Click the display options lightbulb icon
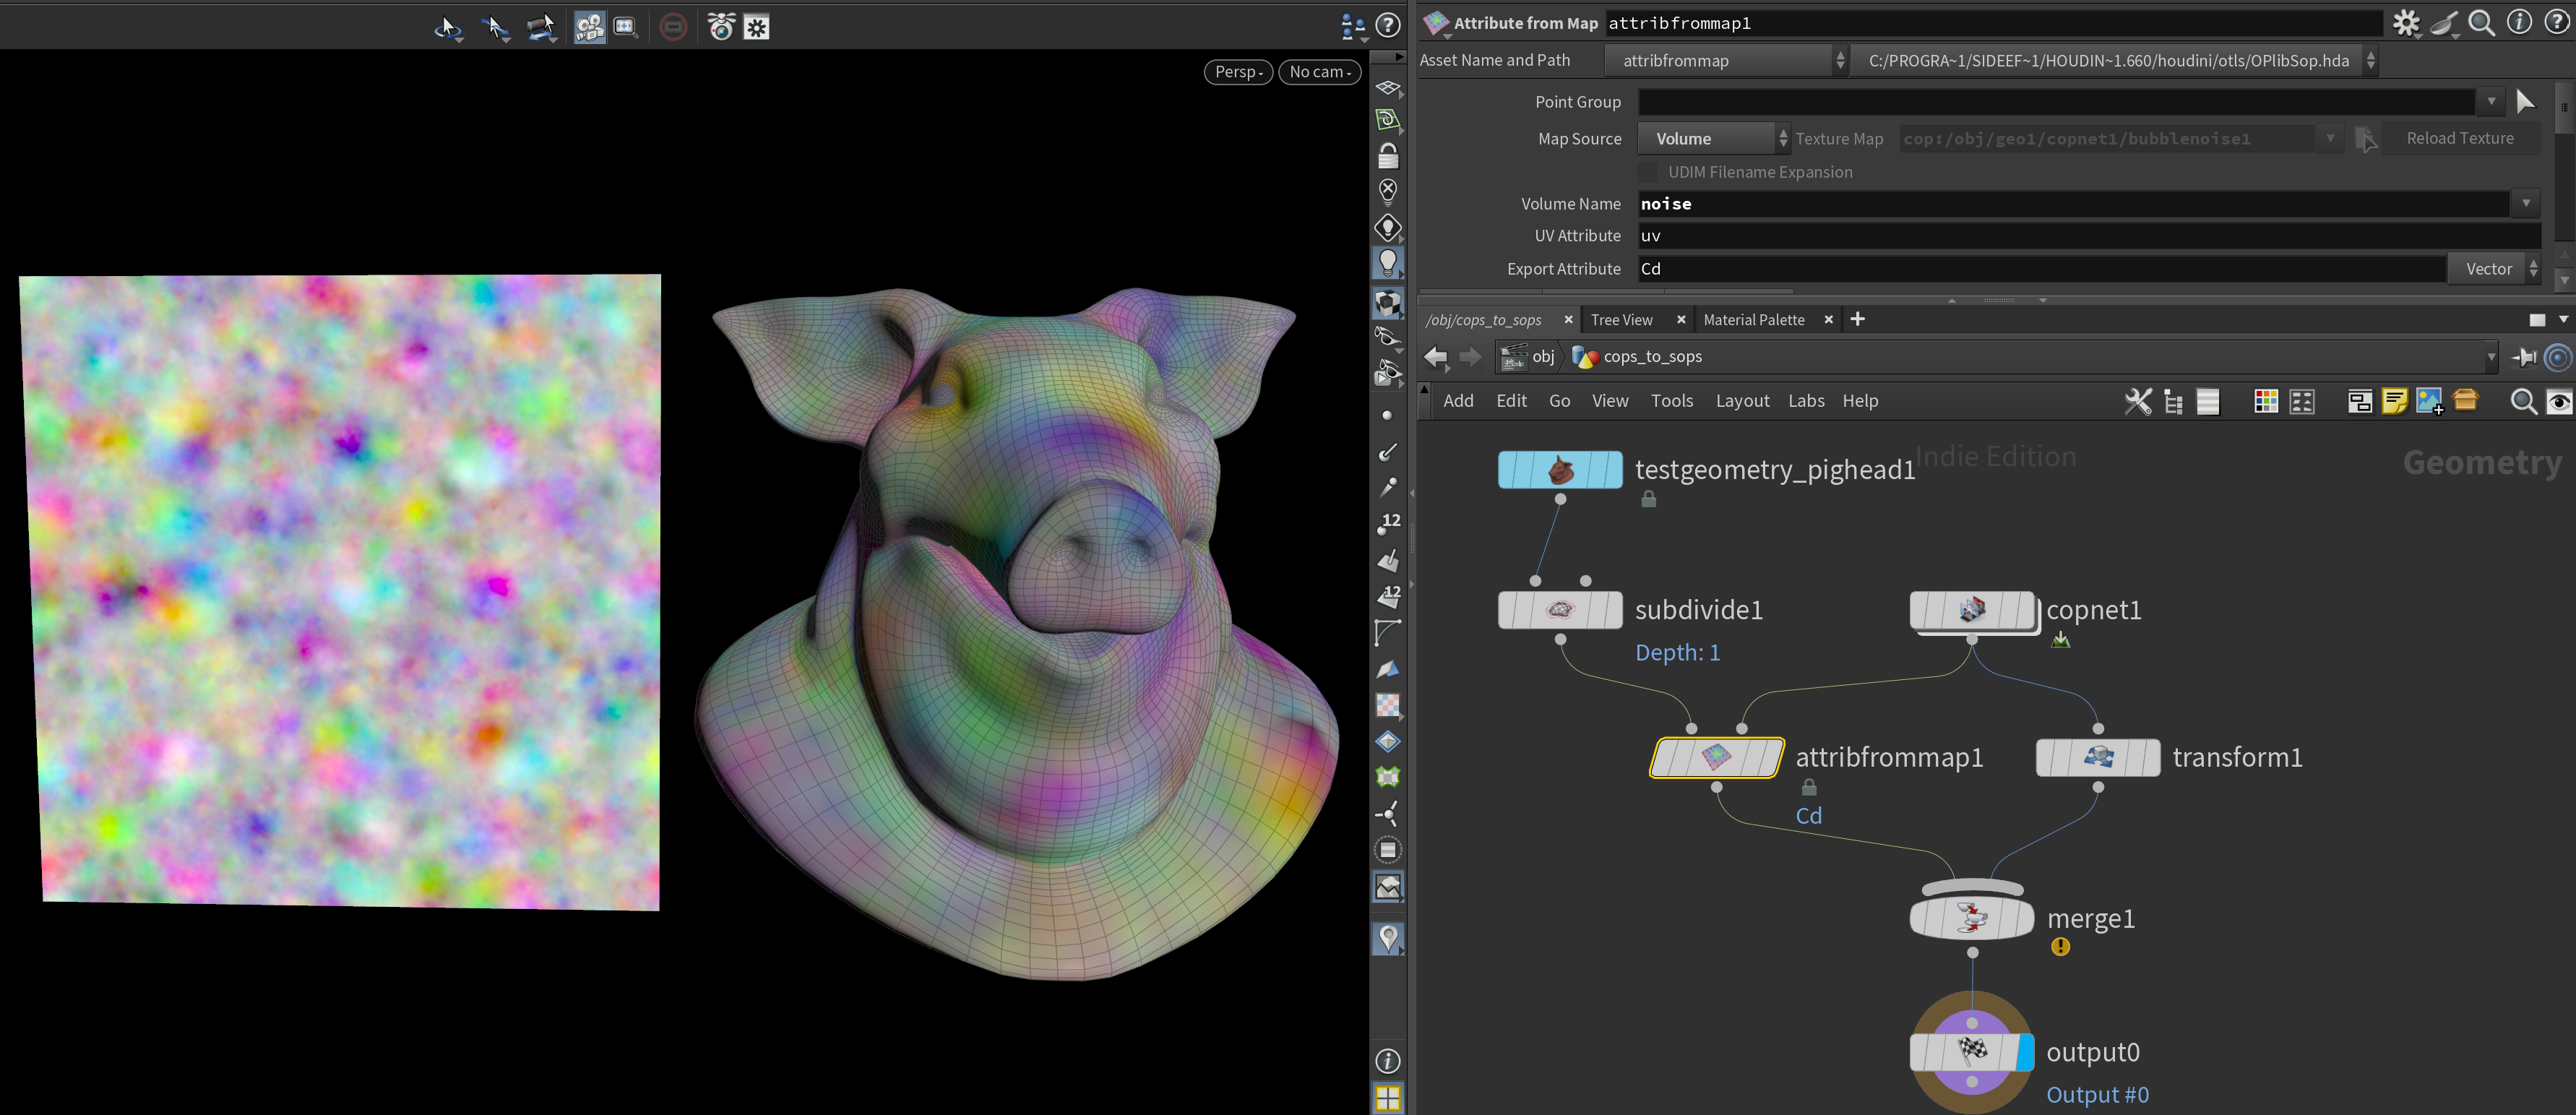2576x1115 pixels. click(1388, 263)
